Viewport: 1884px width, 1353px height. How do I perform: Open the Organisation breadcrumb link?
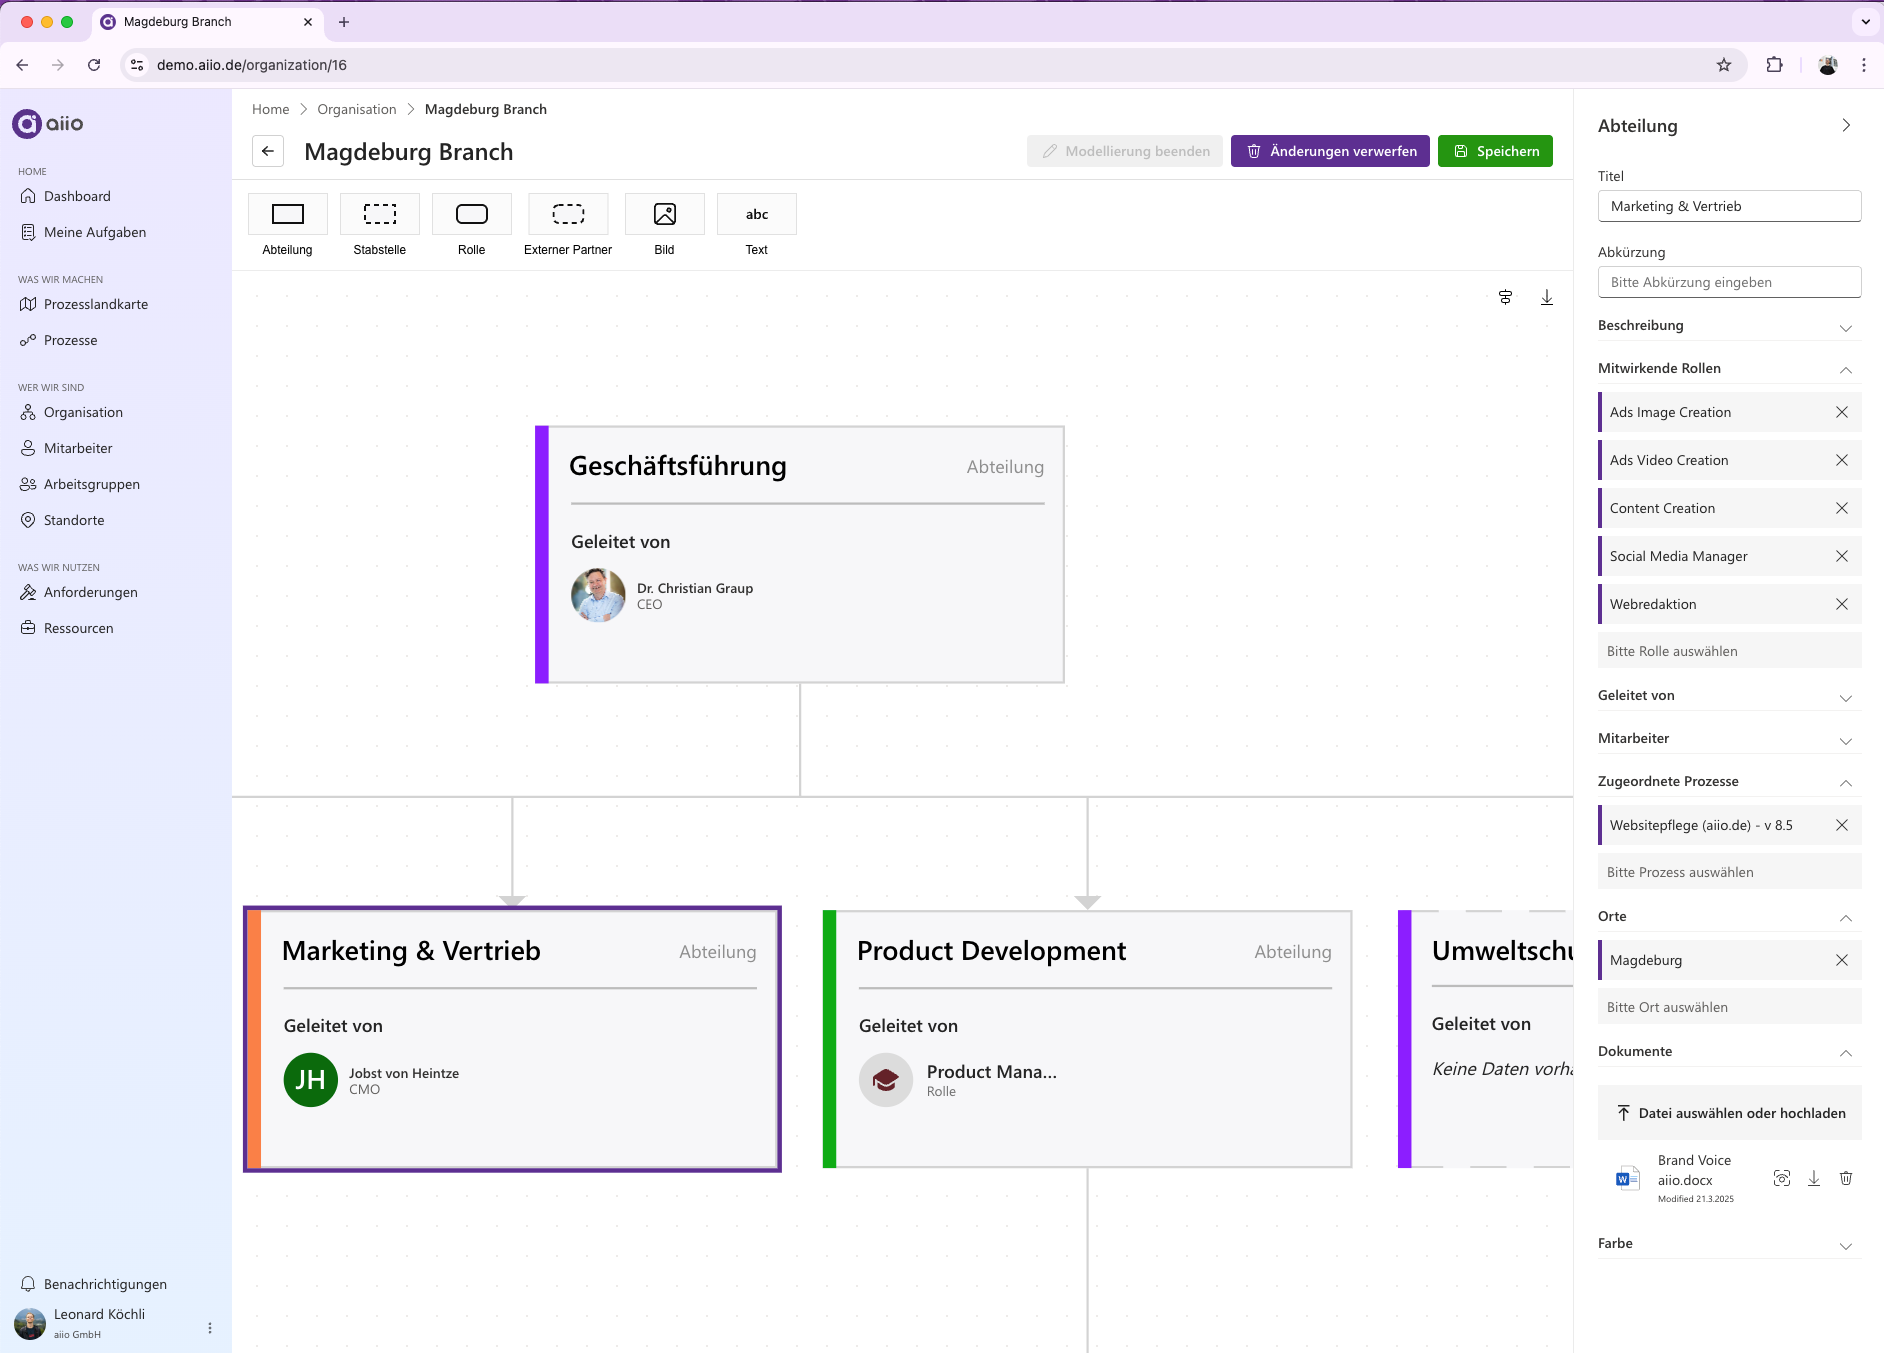pos(356,109)
